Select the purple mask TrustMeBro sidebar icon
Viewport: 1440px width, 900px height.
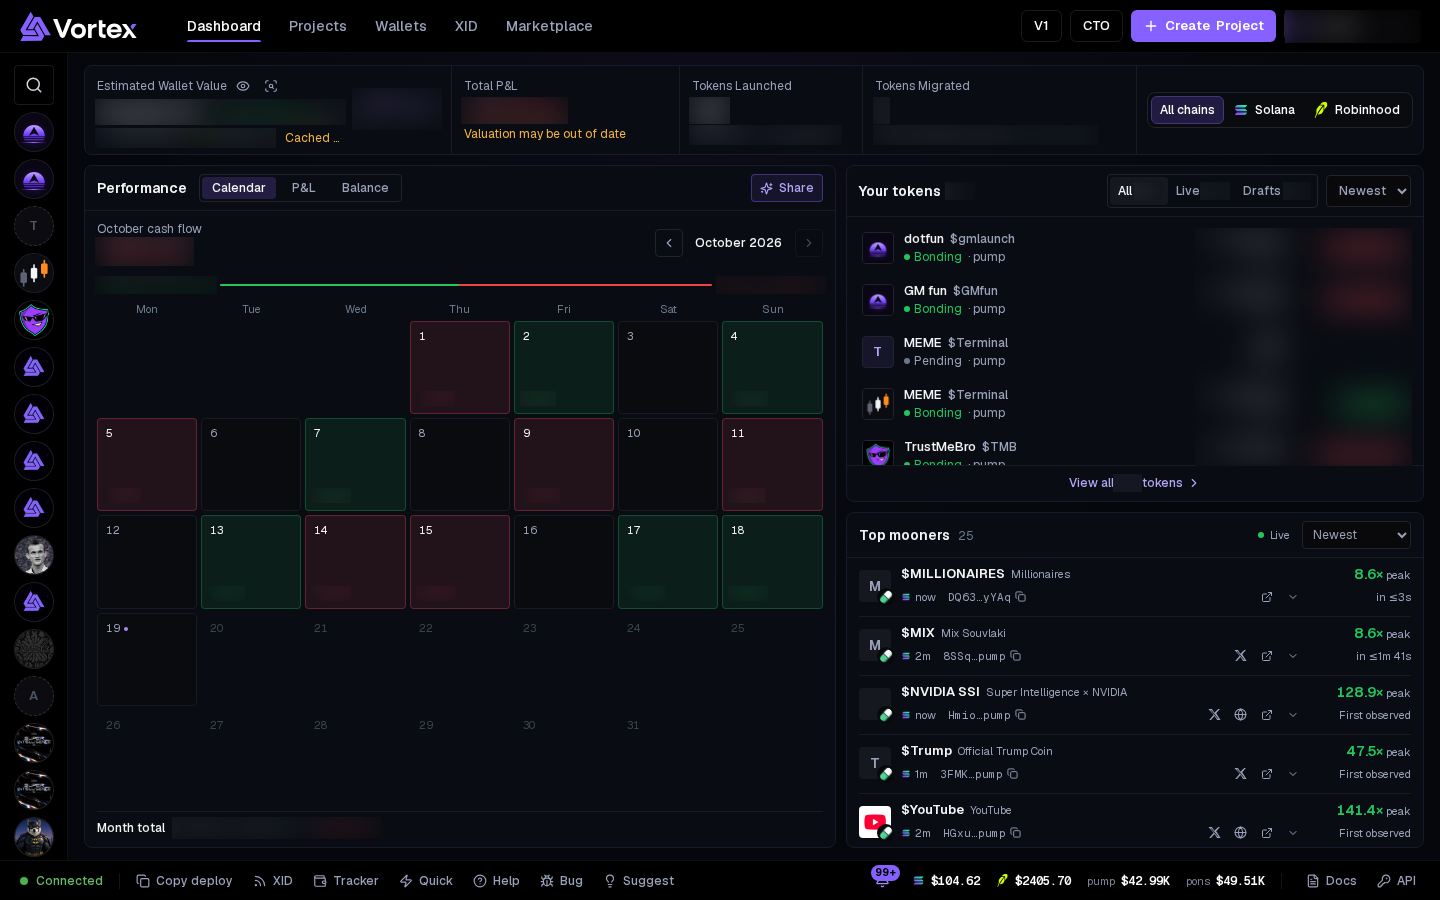pos(34,320)
